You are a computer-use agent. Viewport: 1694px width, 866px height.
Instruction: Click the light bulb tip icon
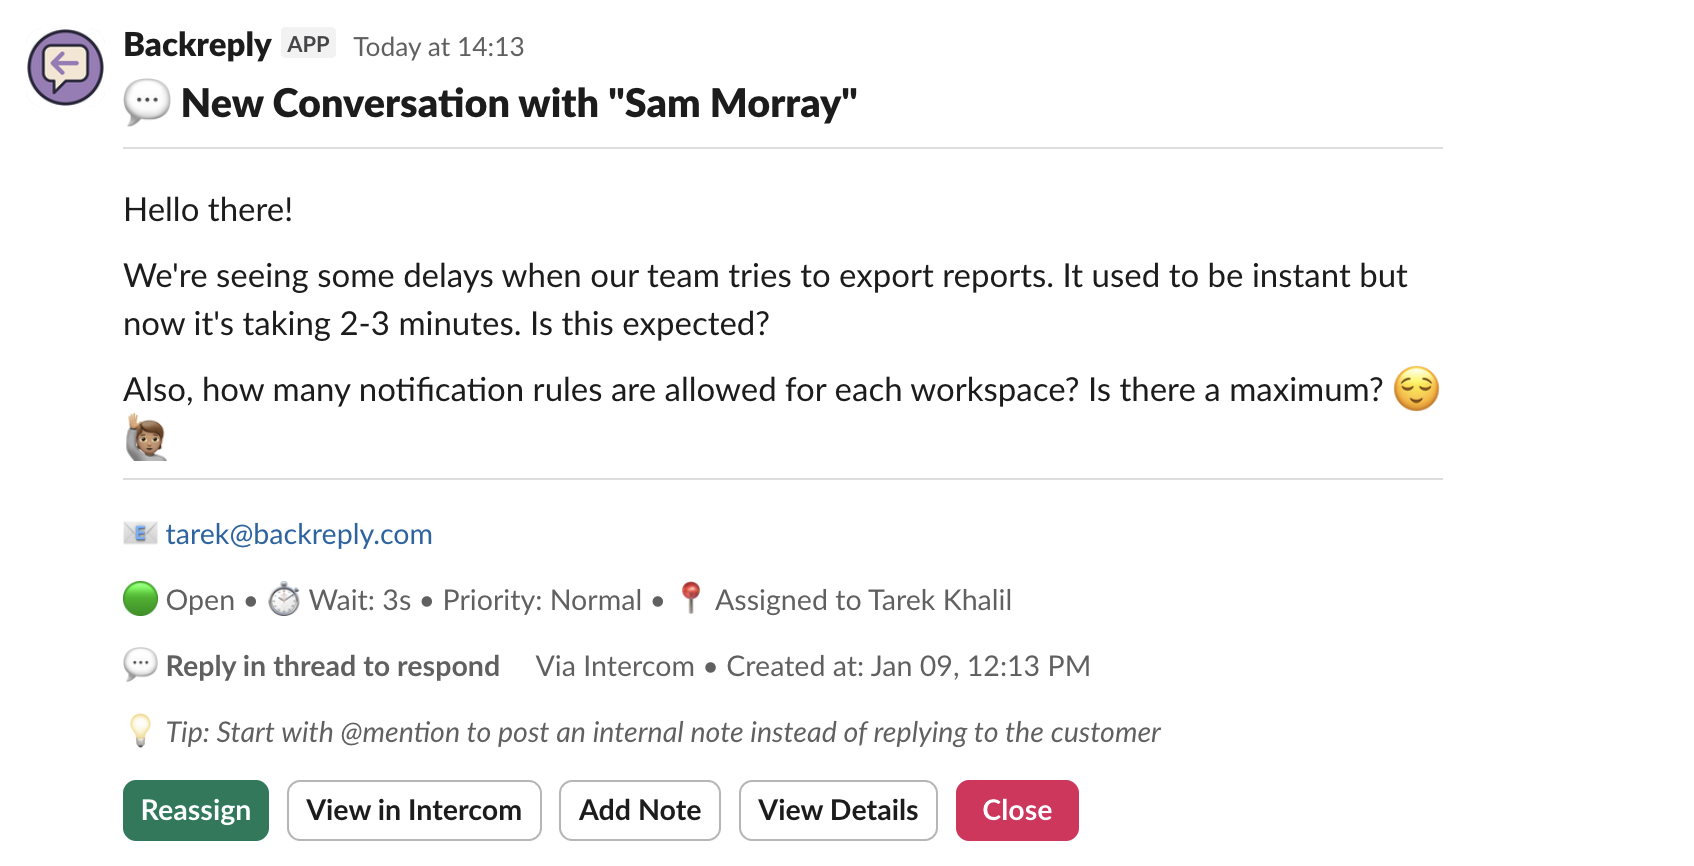pos(140,731)
